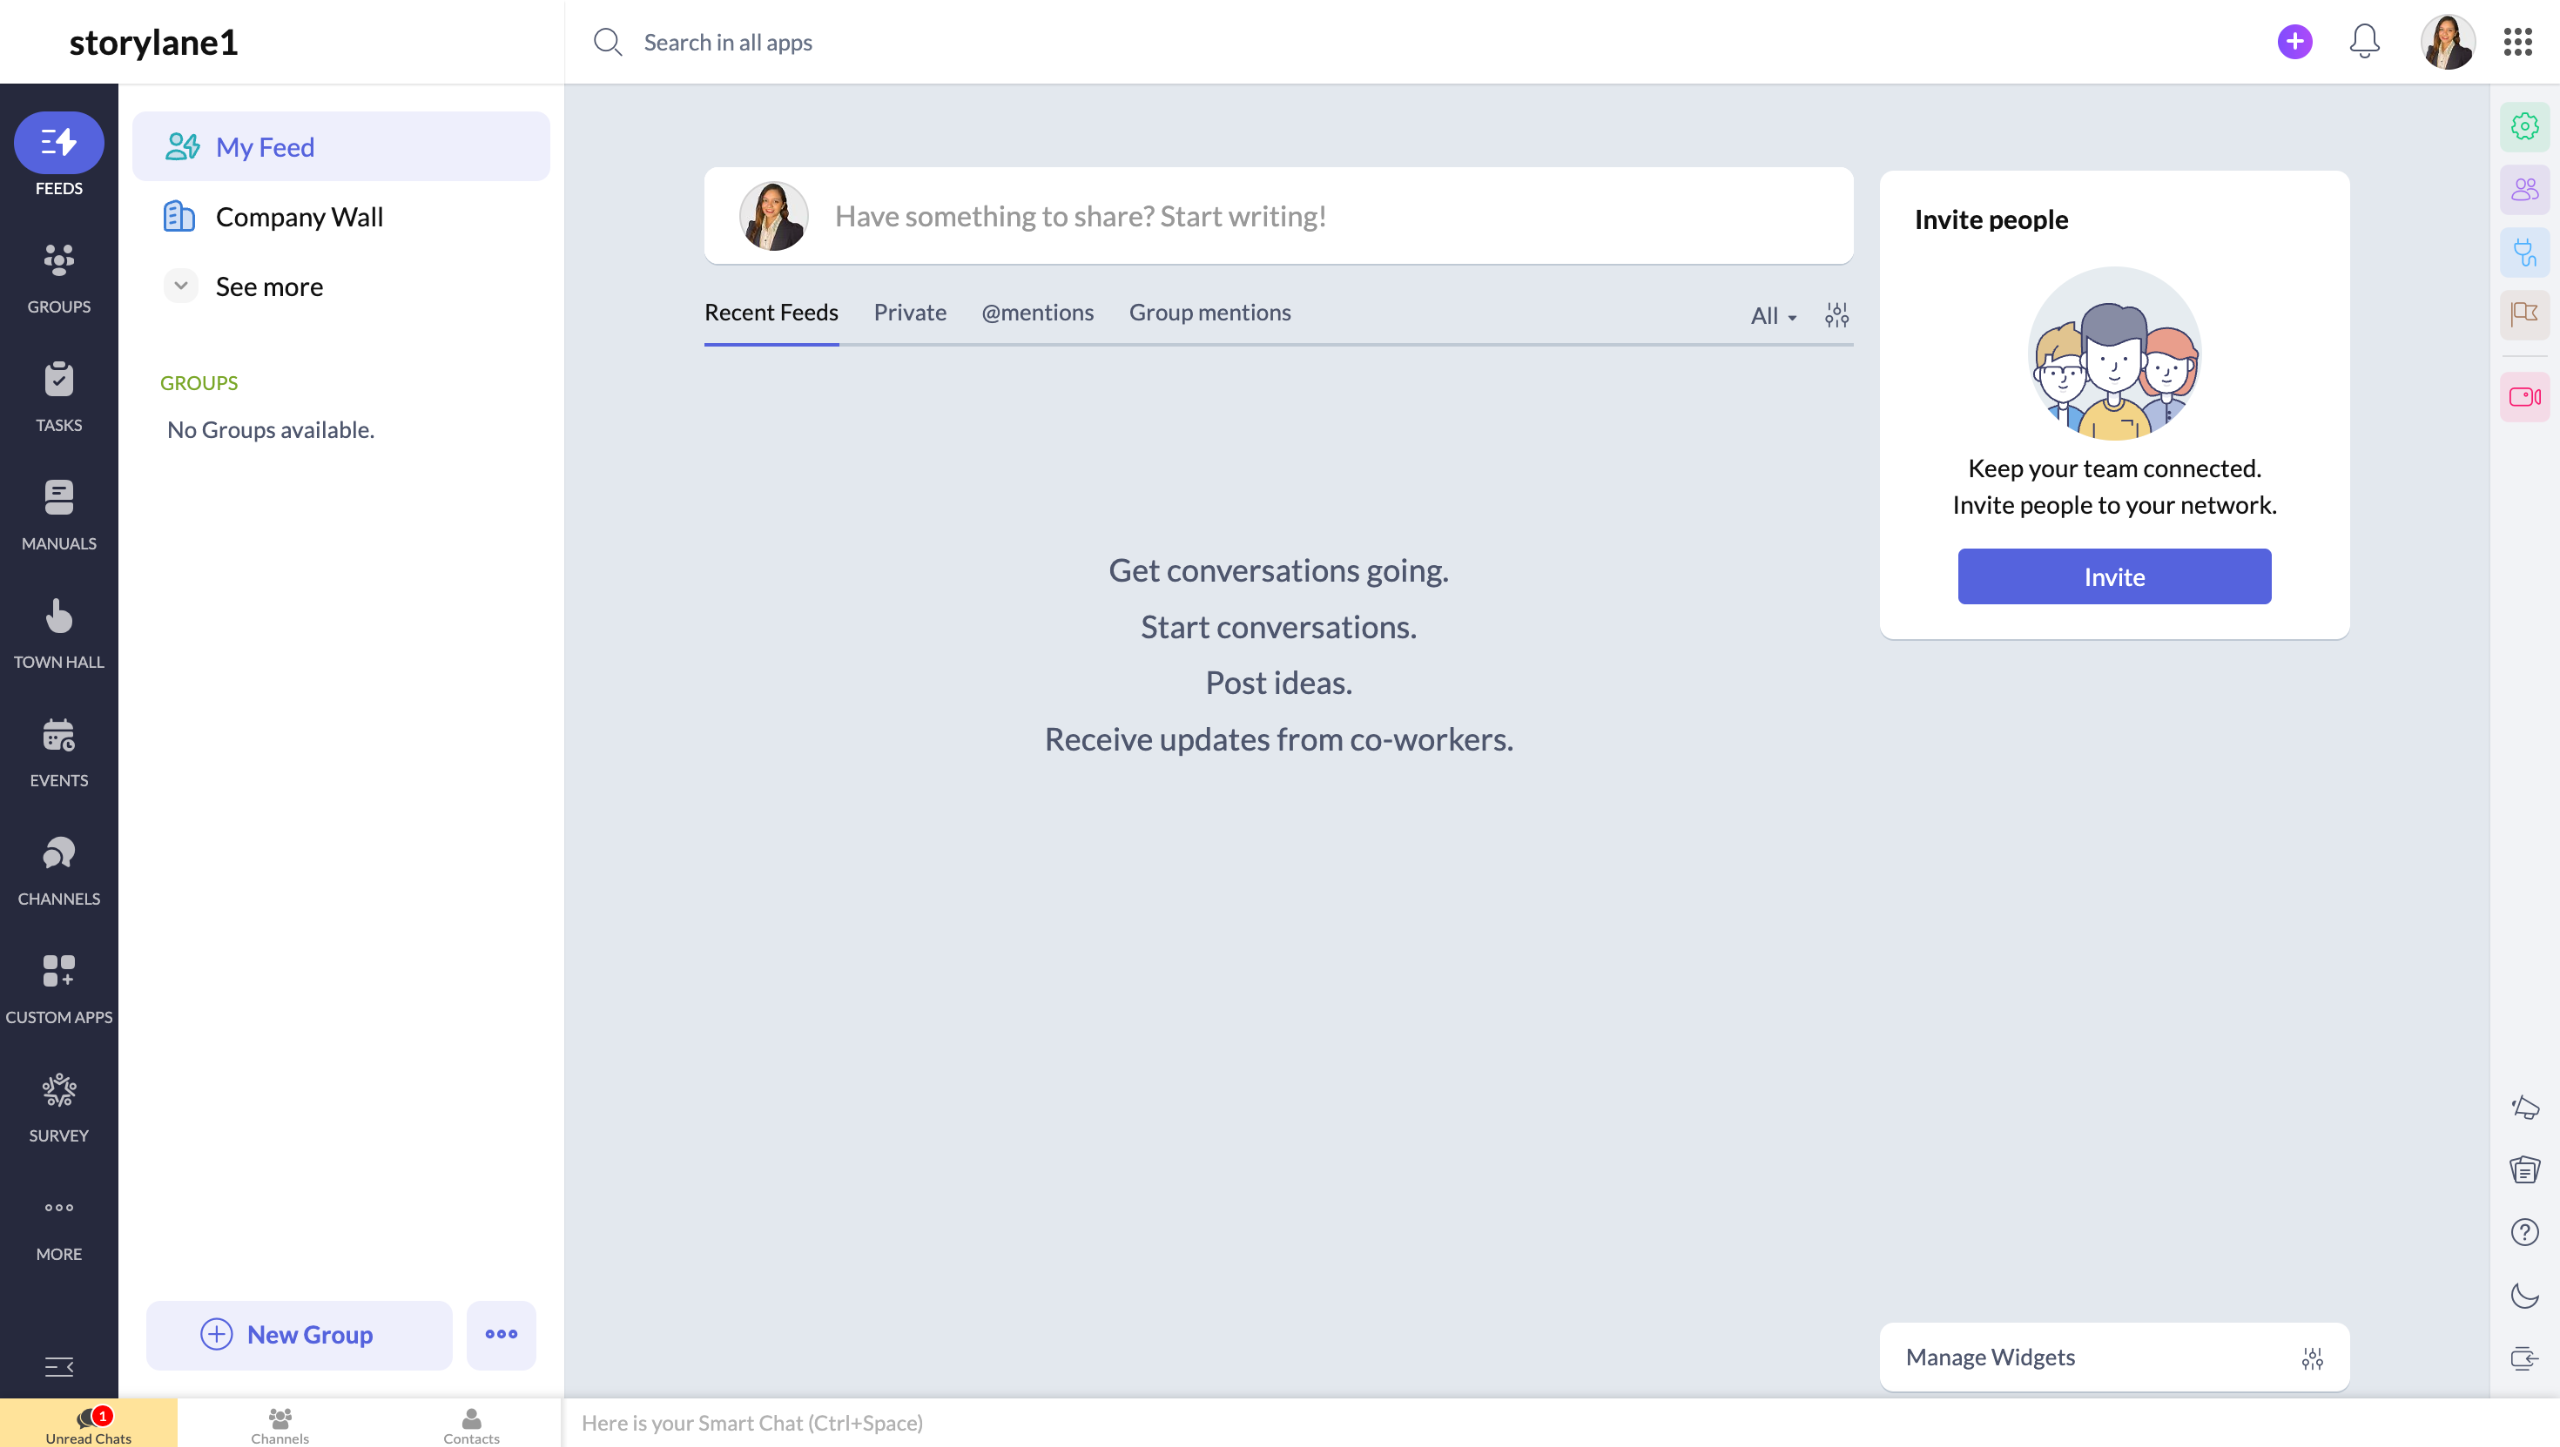Go to the Survey module
Image resolution: width=2560 pixels, height=1447 pixels.
pos(59,1107)
